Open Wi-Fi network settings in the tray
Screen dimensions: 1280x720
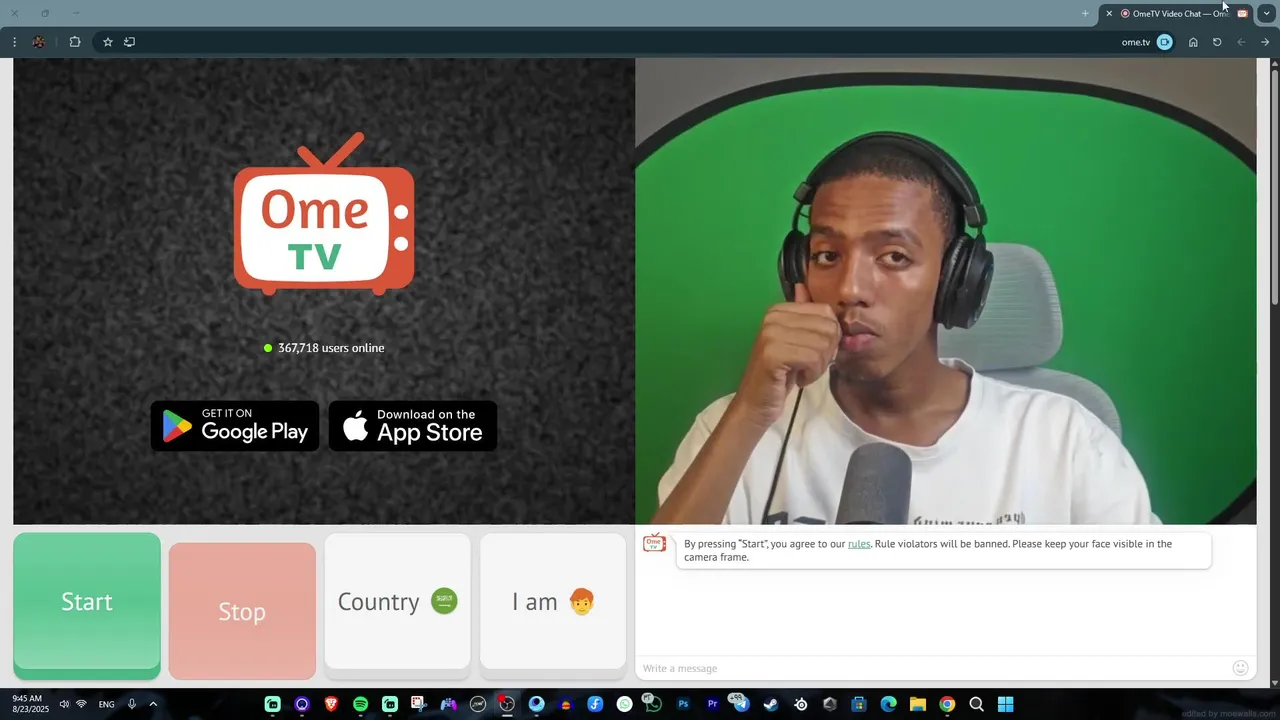[x=81, y=704]
